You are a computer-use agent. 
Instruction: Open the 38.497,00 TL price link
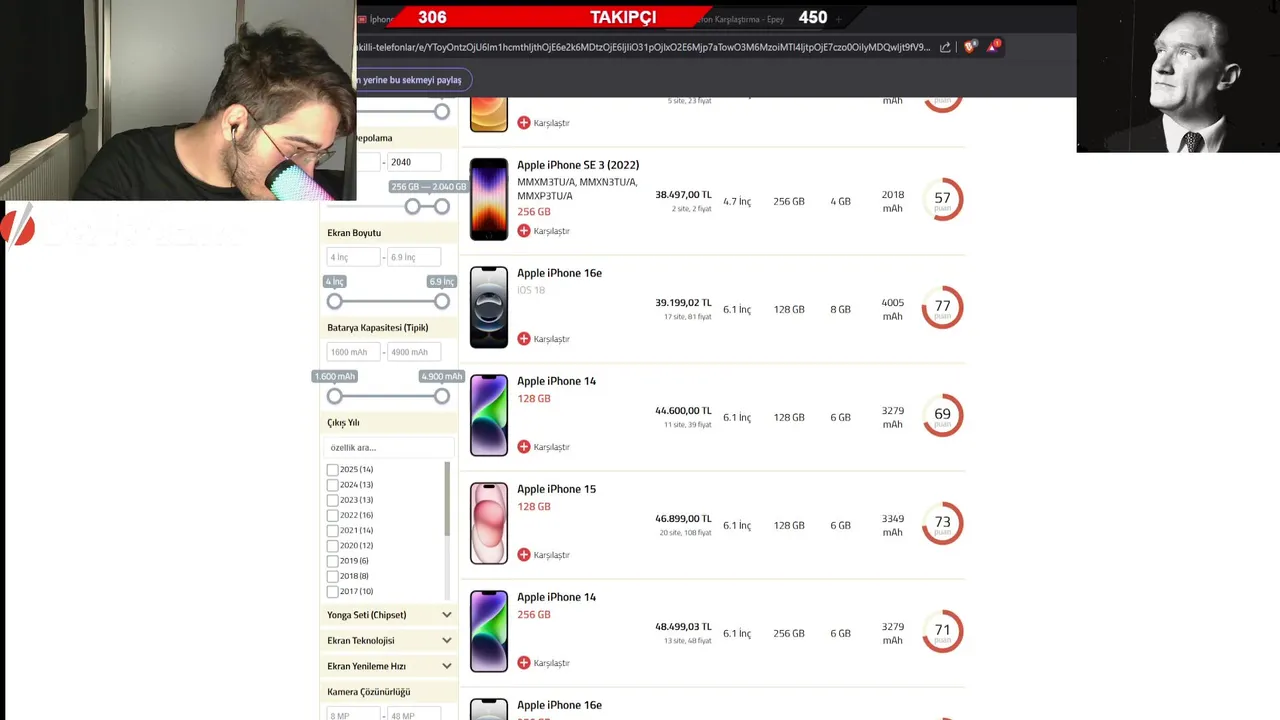(x=683, y=195)
